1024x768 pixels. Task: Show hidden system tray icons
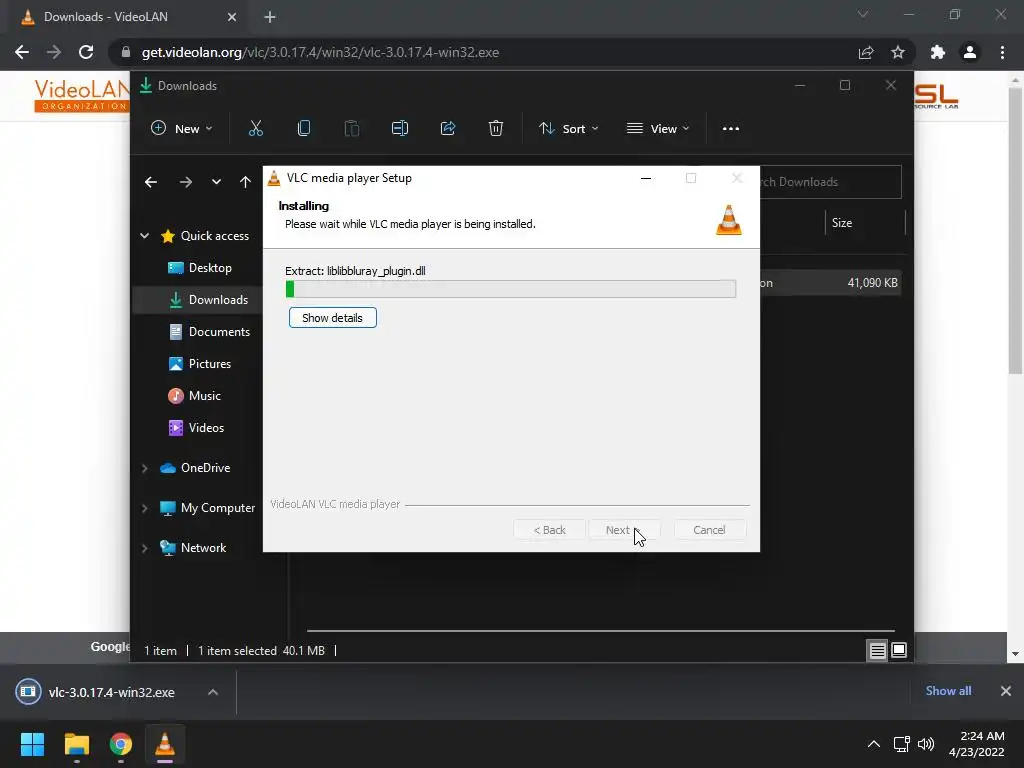tap(873, 744)
